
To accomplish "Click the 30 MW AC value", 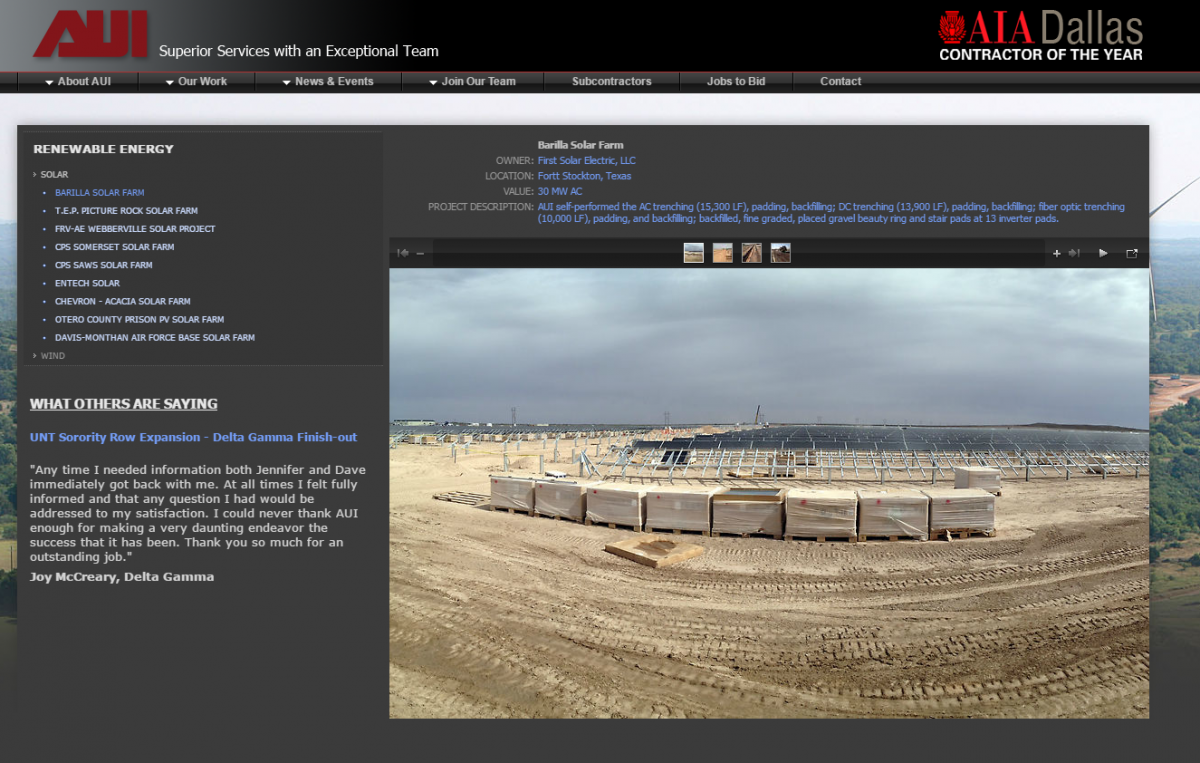I will pyautogui.click(x=559, y=191).
